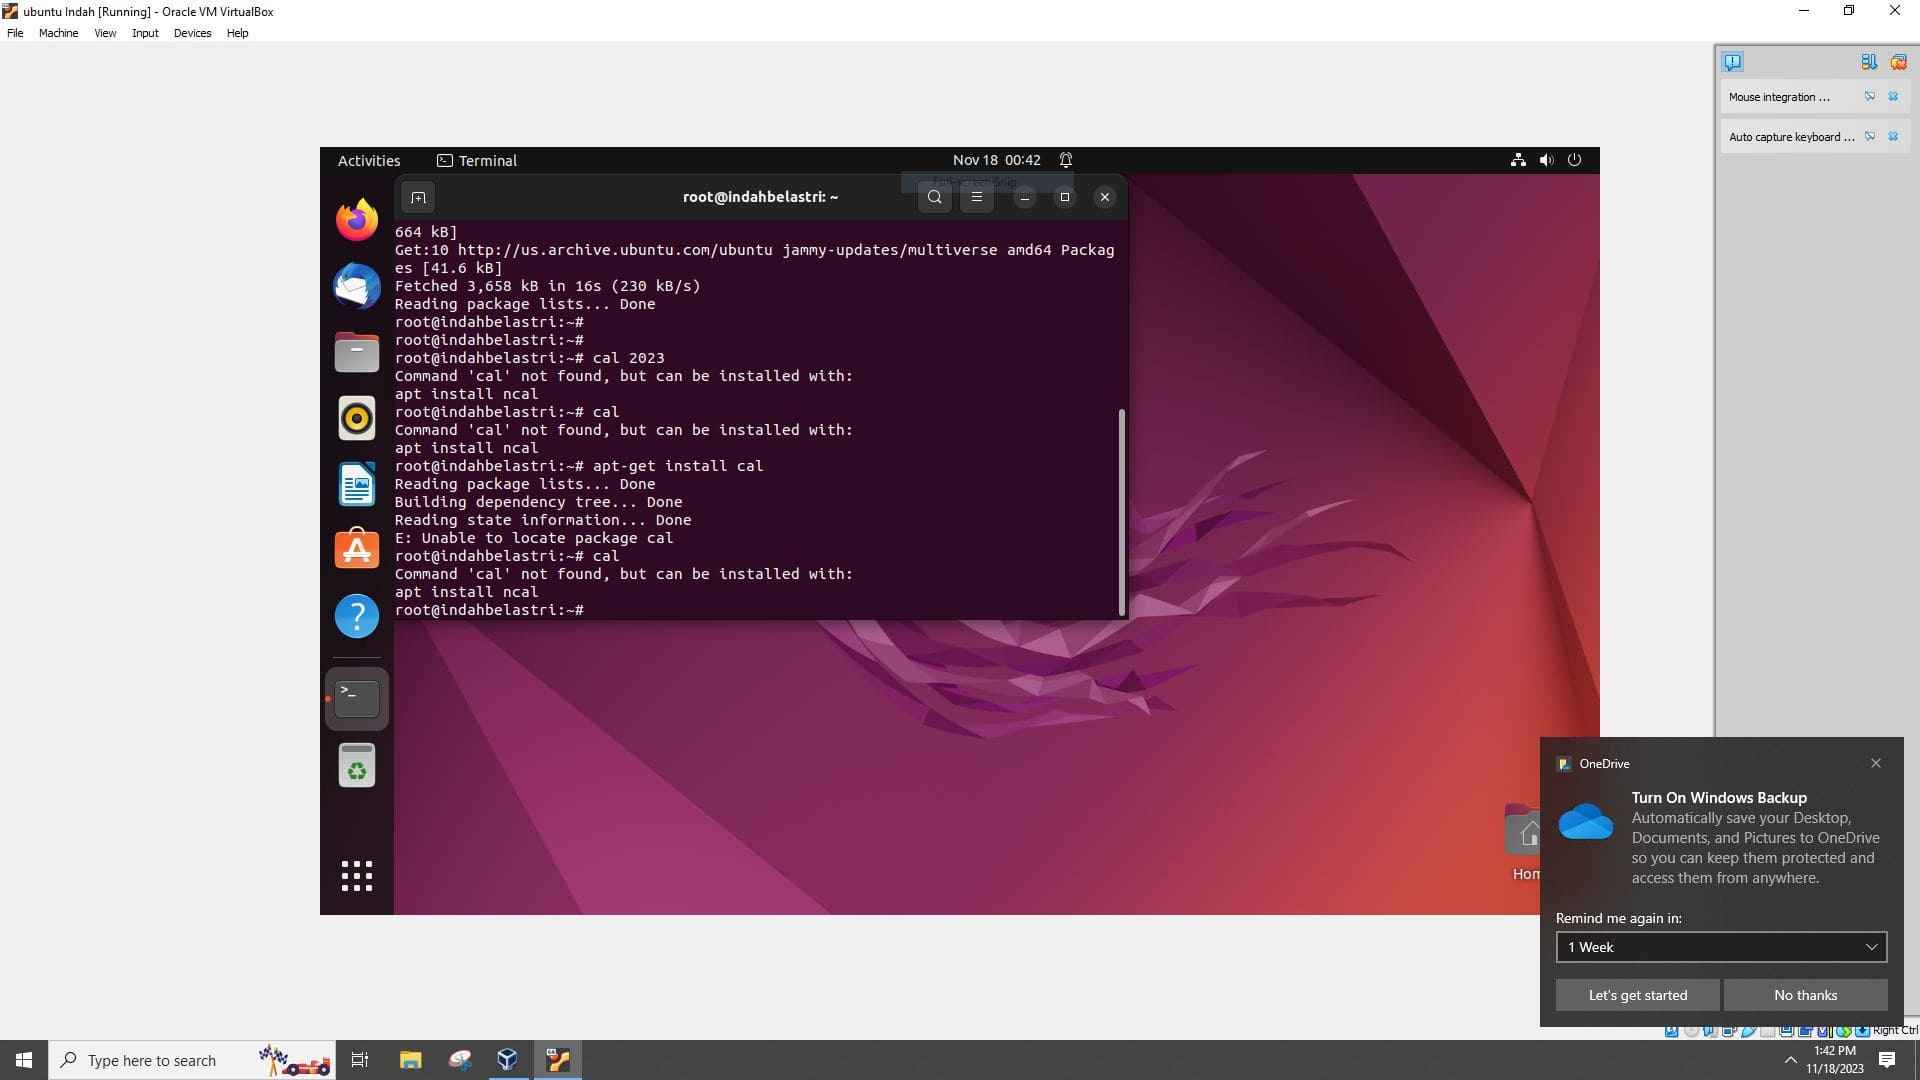This screenshot has height=1080, width=1920.
Task: Launch LibreOffice Writer from the dock
Action: click(356, 484)
